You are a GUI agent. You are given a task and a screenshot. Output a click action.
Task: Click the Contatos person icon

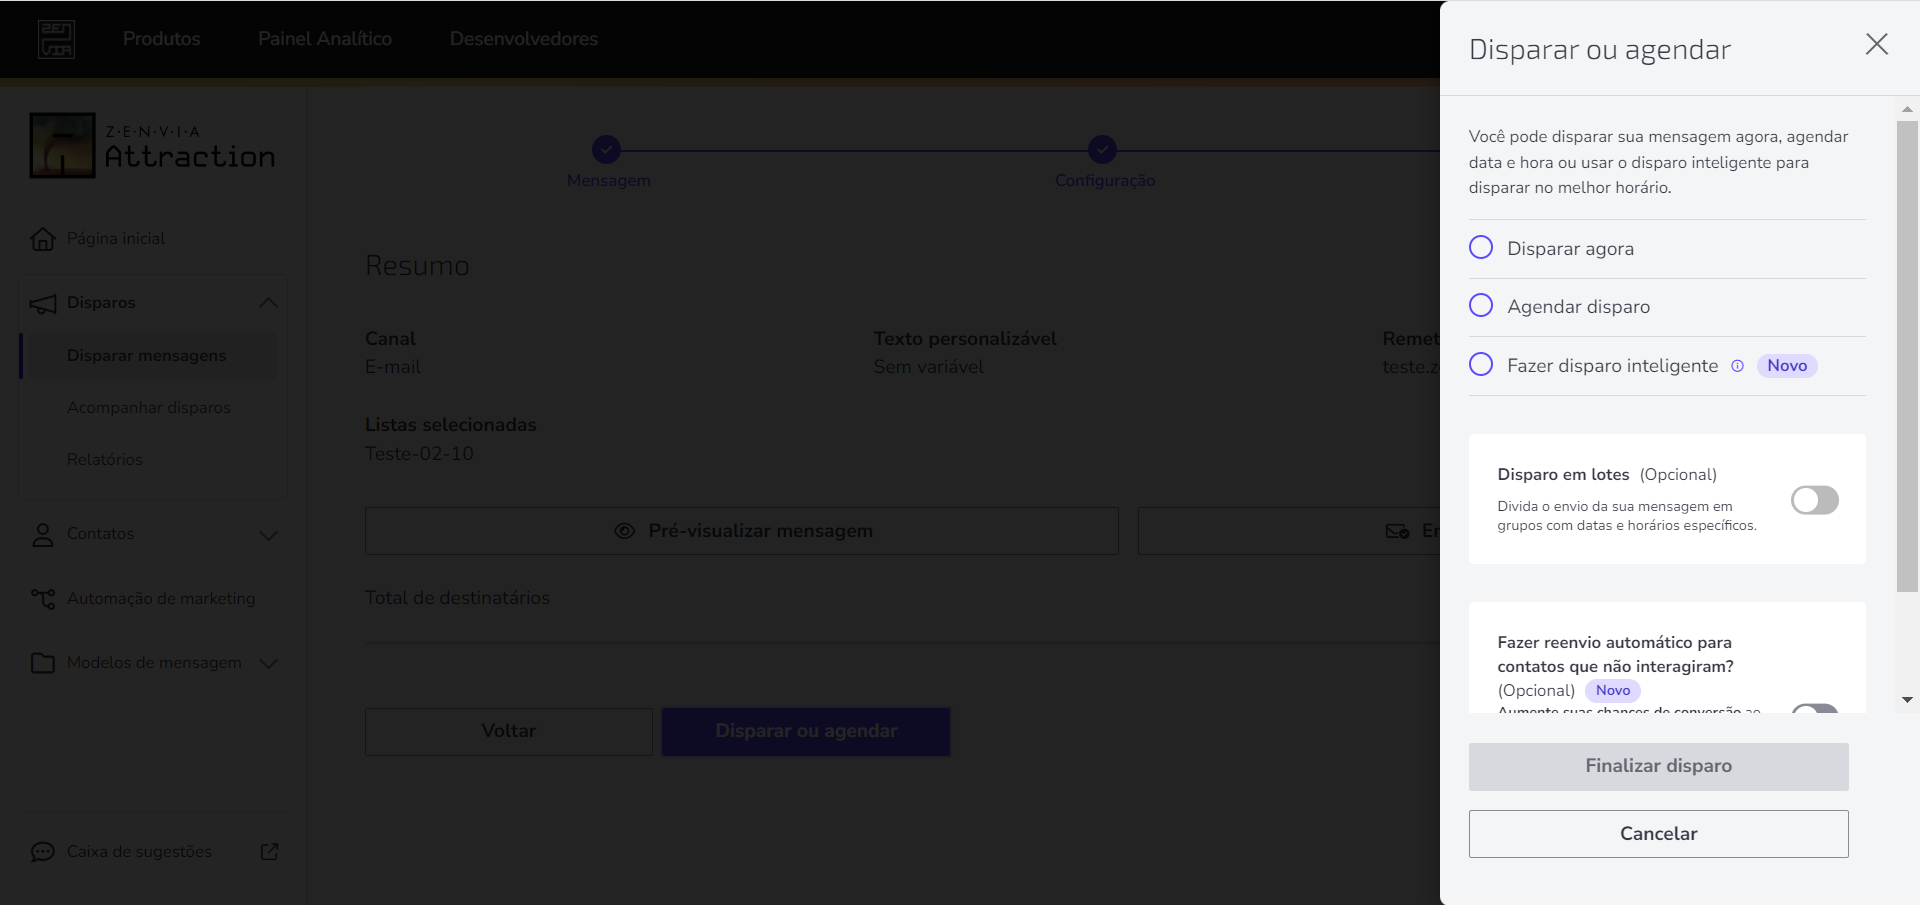pos(43,535)
